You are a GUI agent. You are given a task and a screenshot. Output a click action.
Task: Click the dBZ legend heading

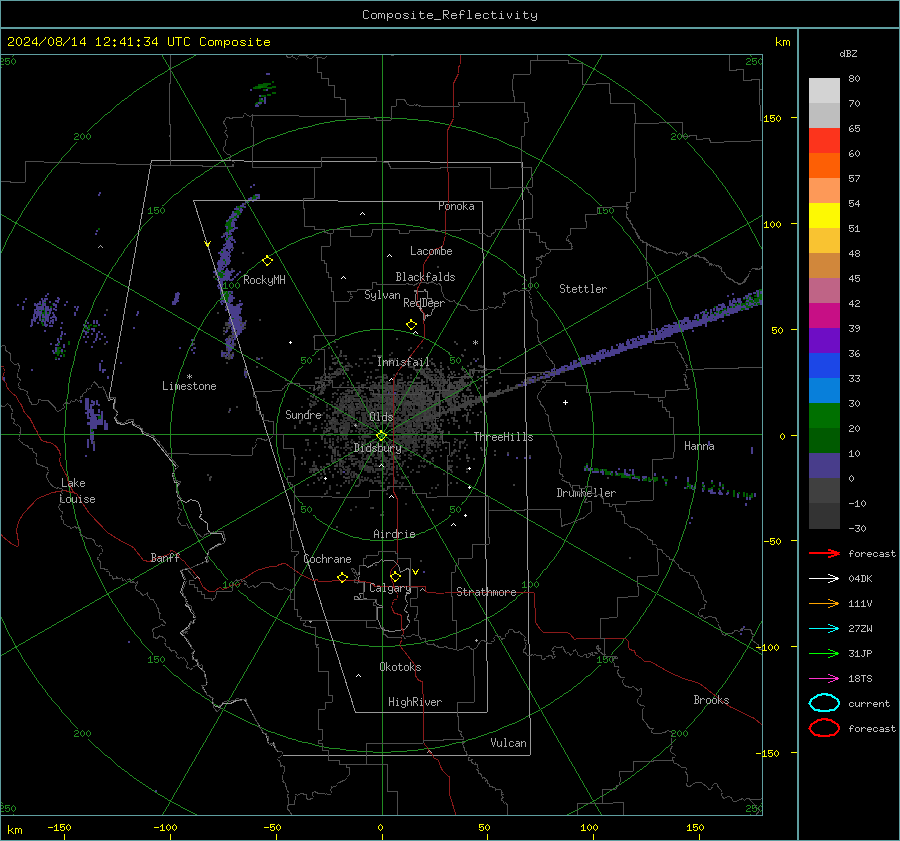click(848, 53)
